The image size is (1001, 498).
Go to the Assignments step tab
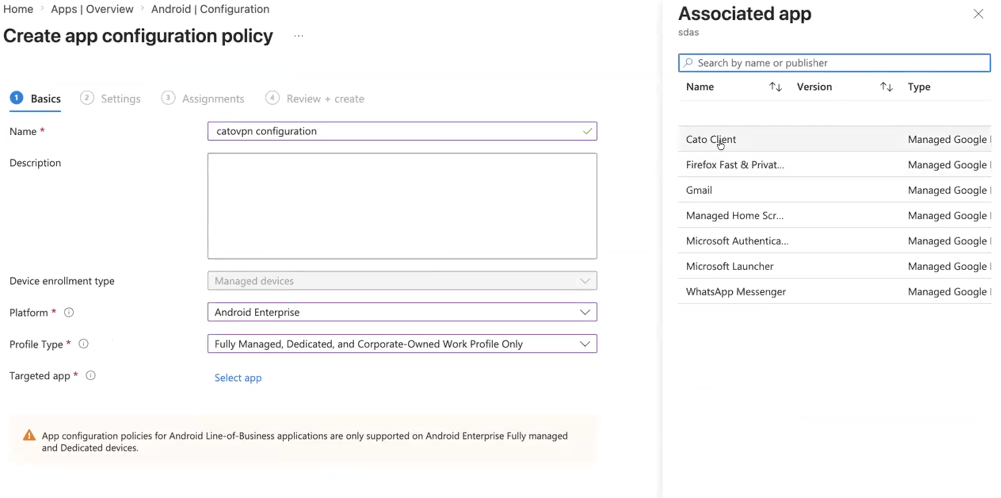[x=203, y=99]
